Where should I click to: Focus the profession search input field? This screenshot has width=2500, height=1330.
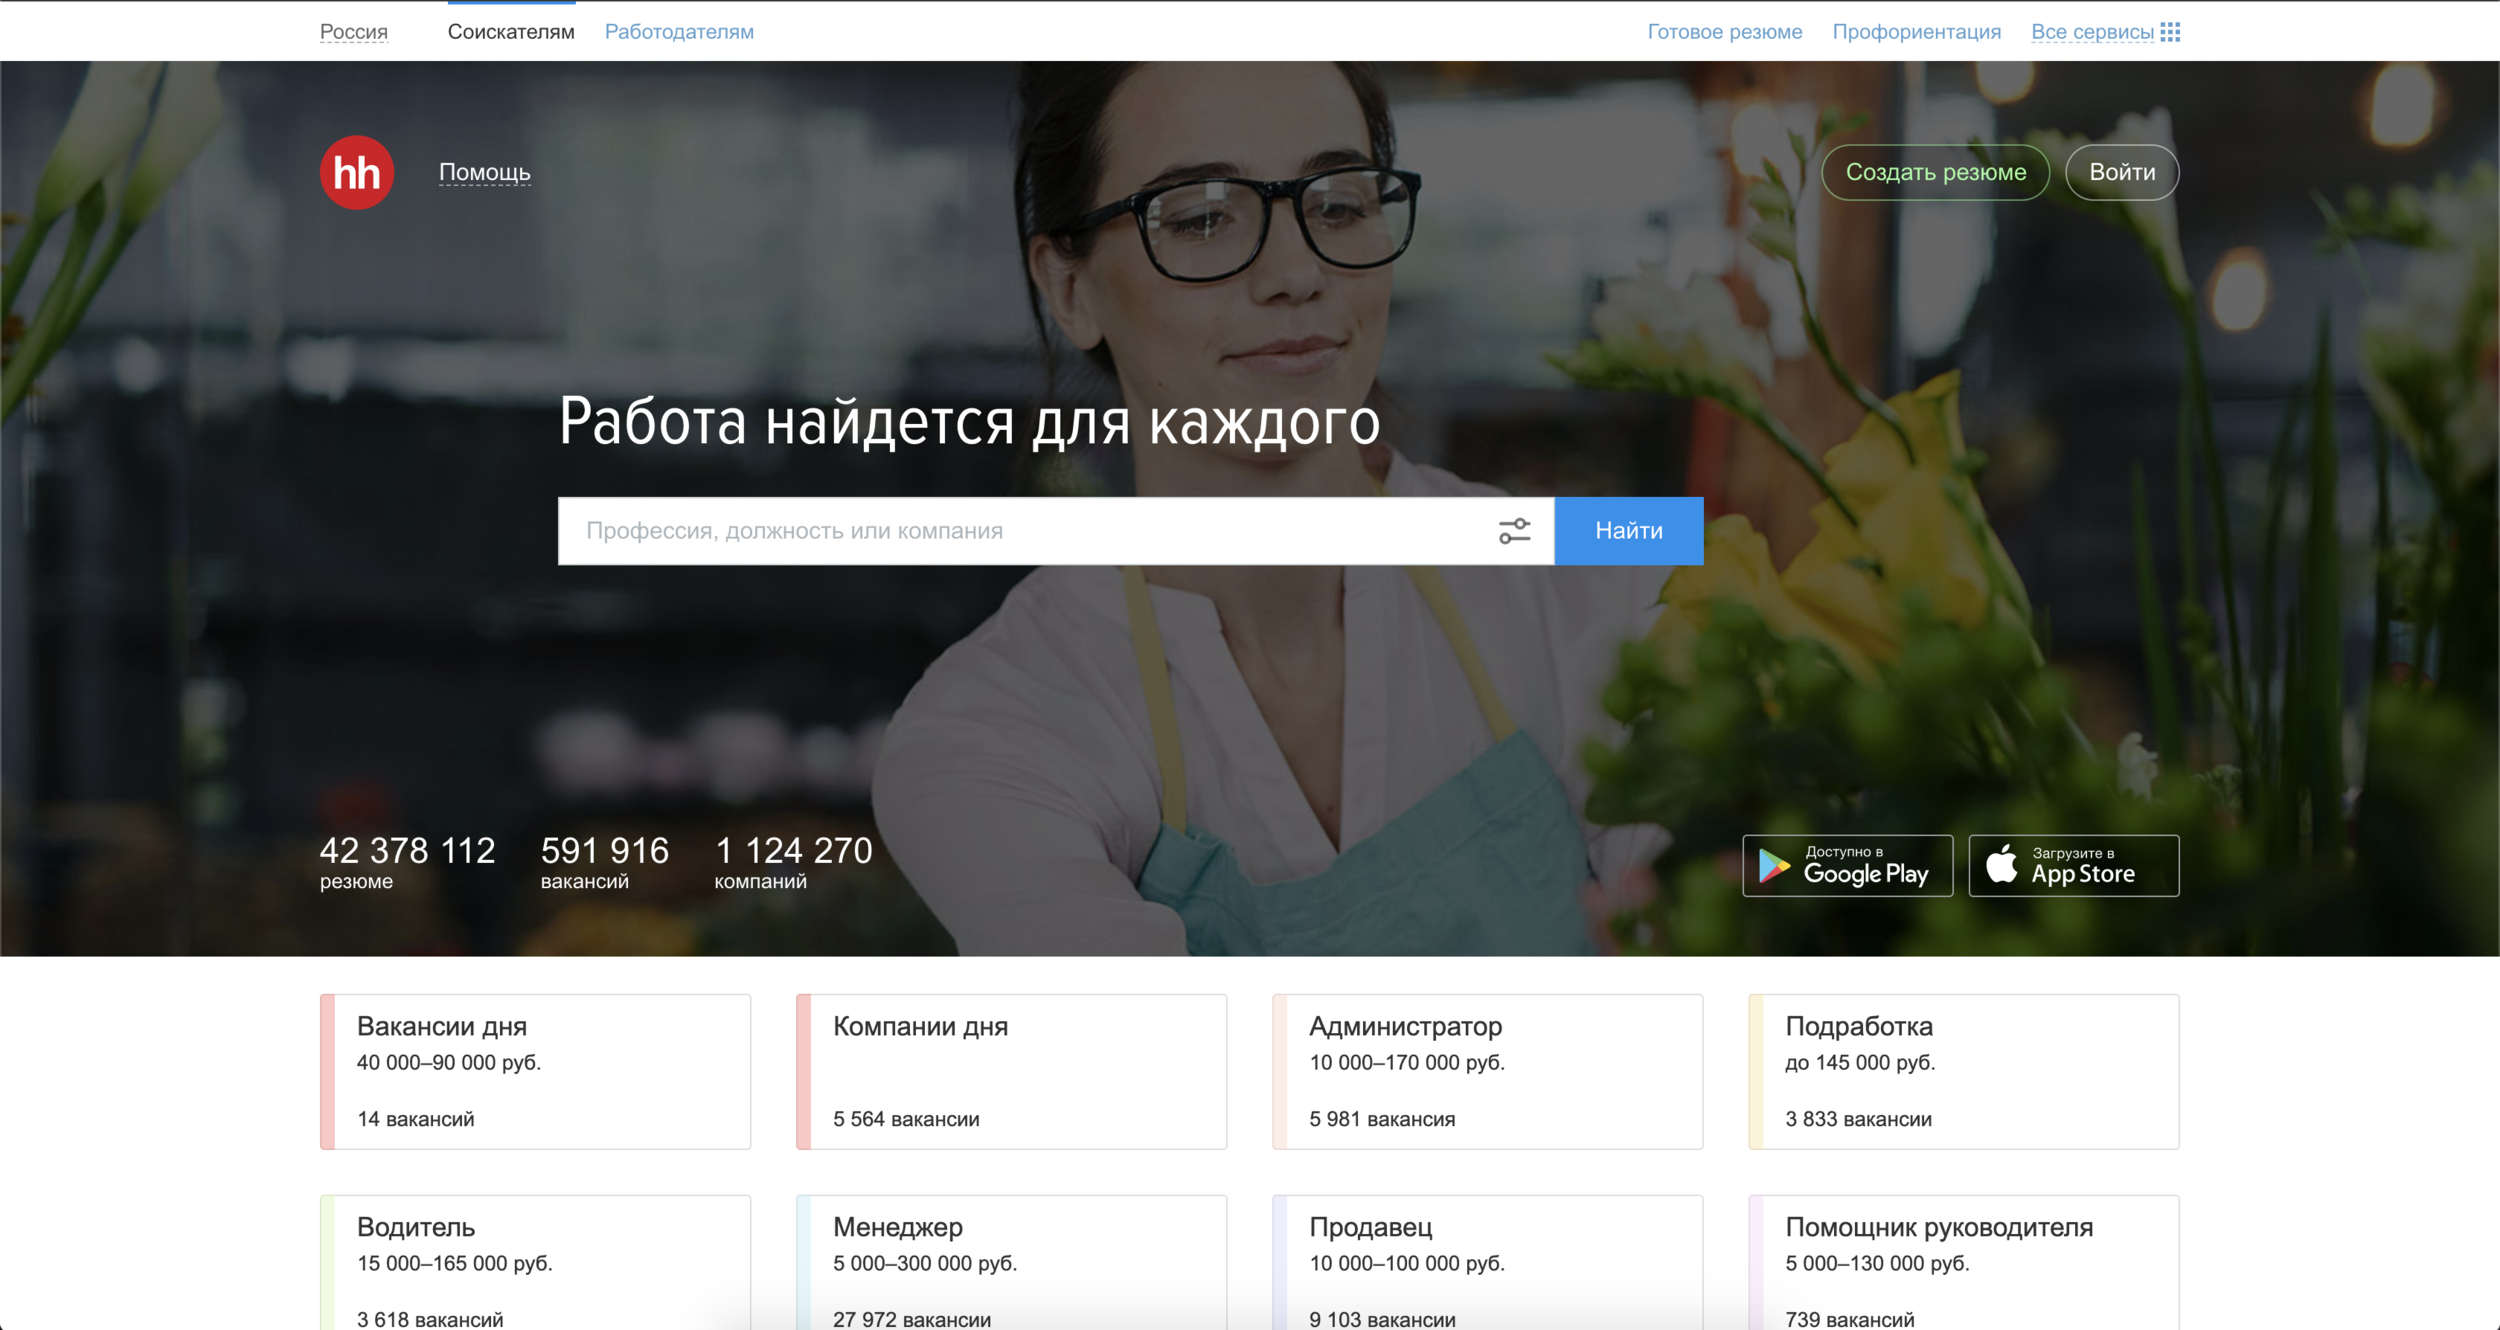1020,531
